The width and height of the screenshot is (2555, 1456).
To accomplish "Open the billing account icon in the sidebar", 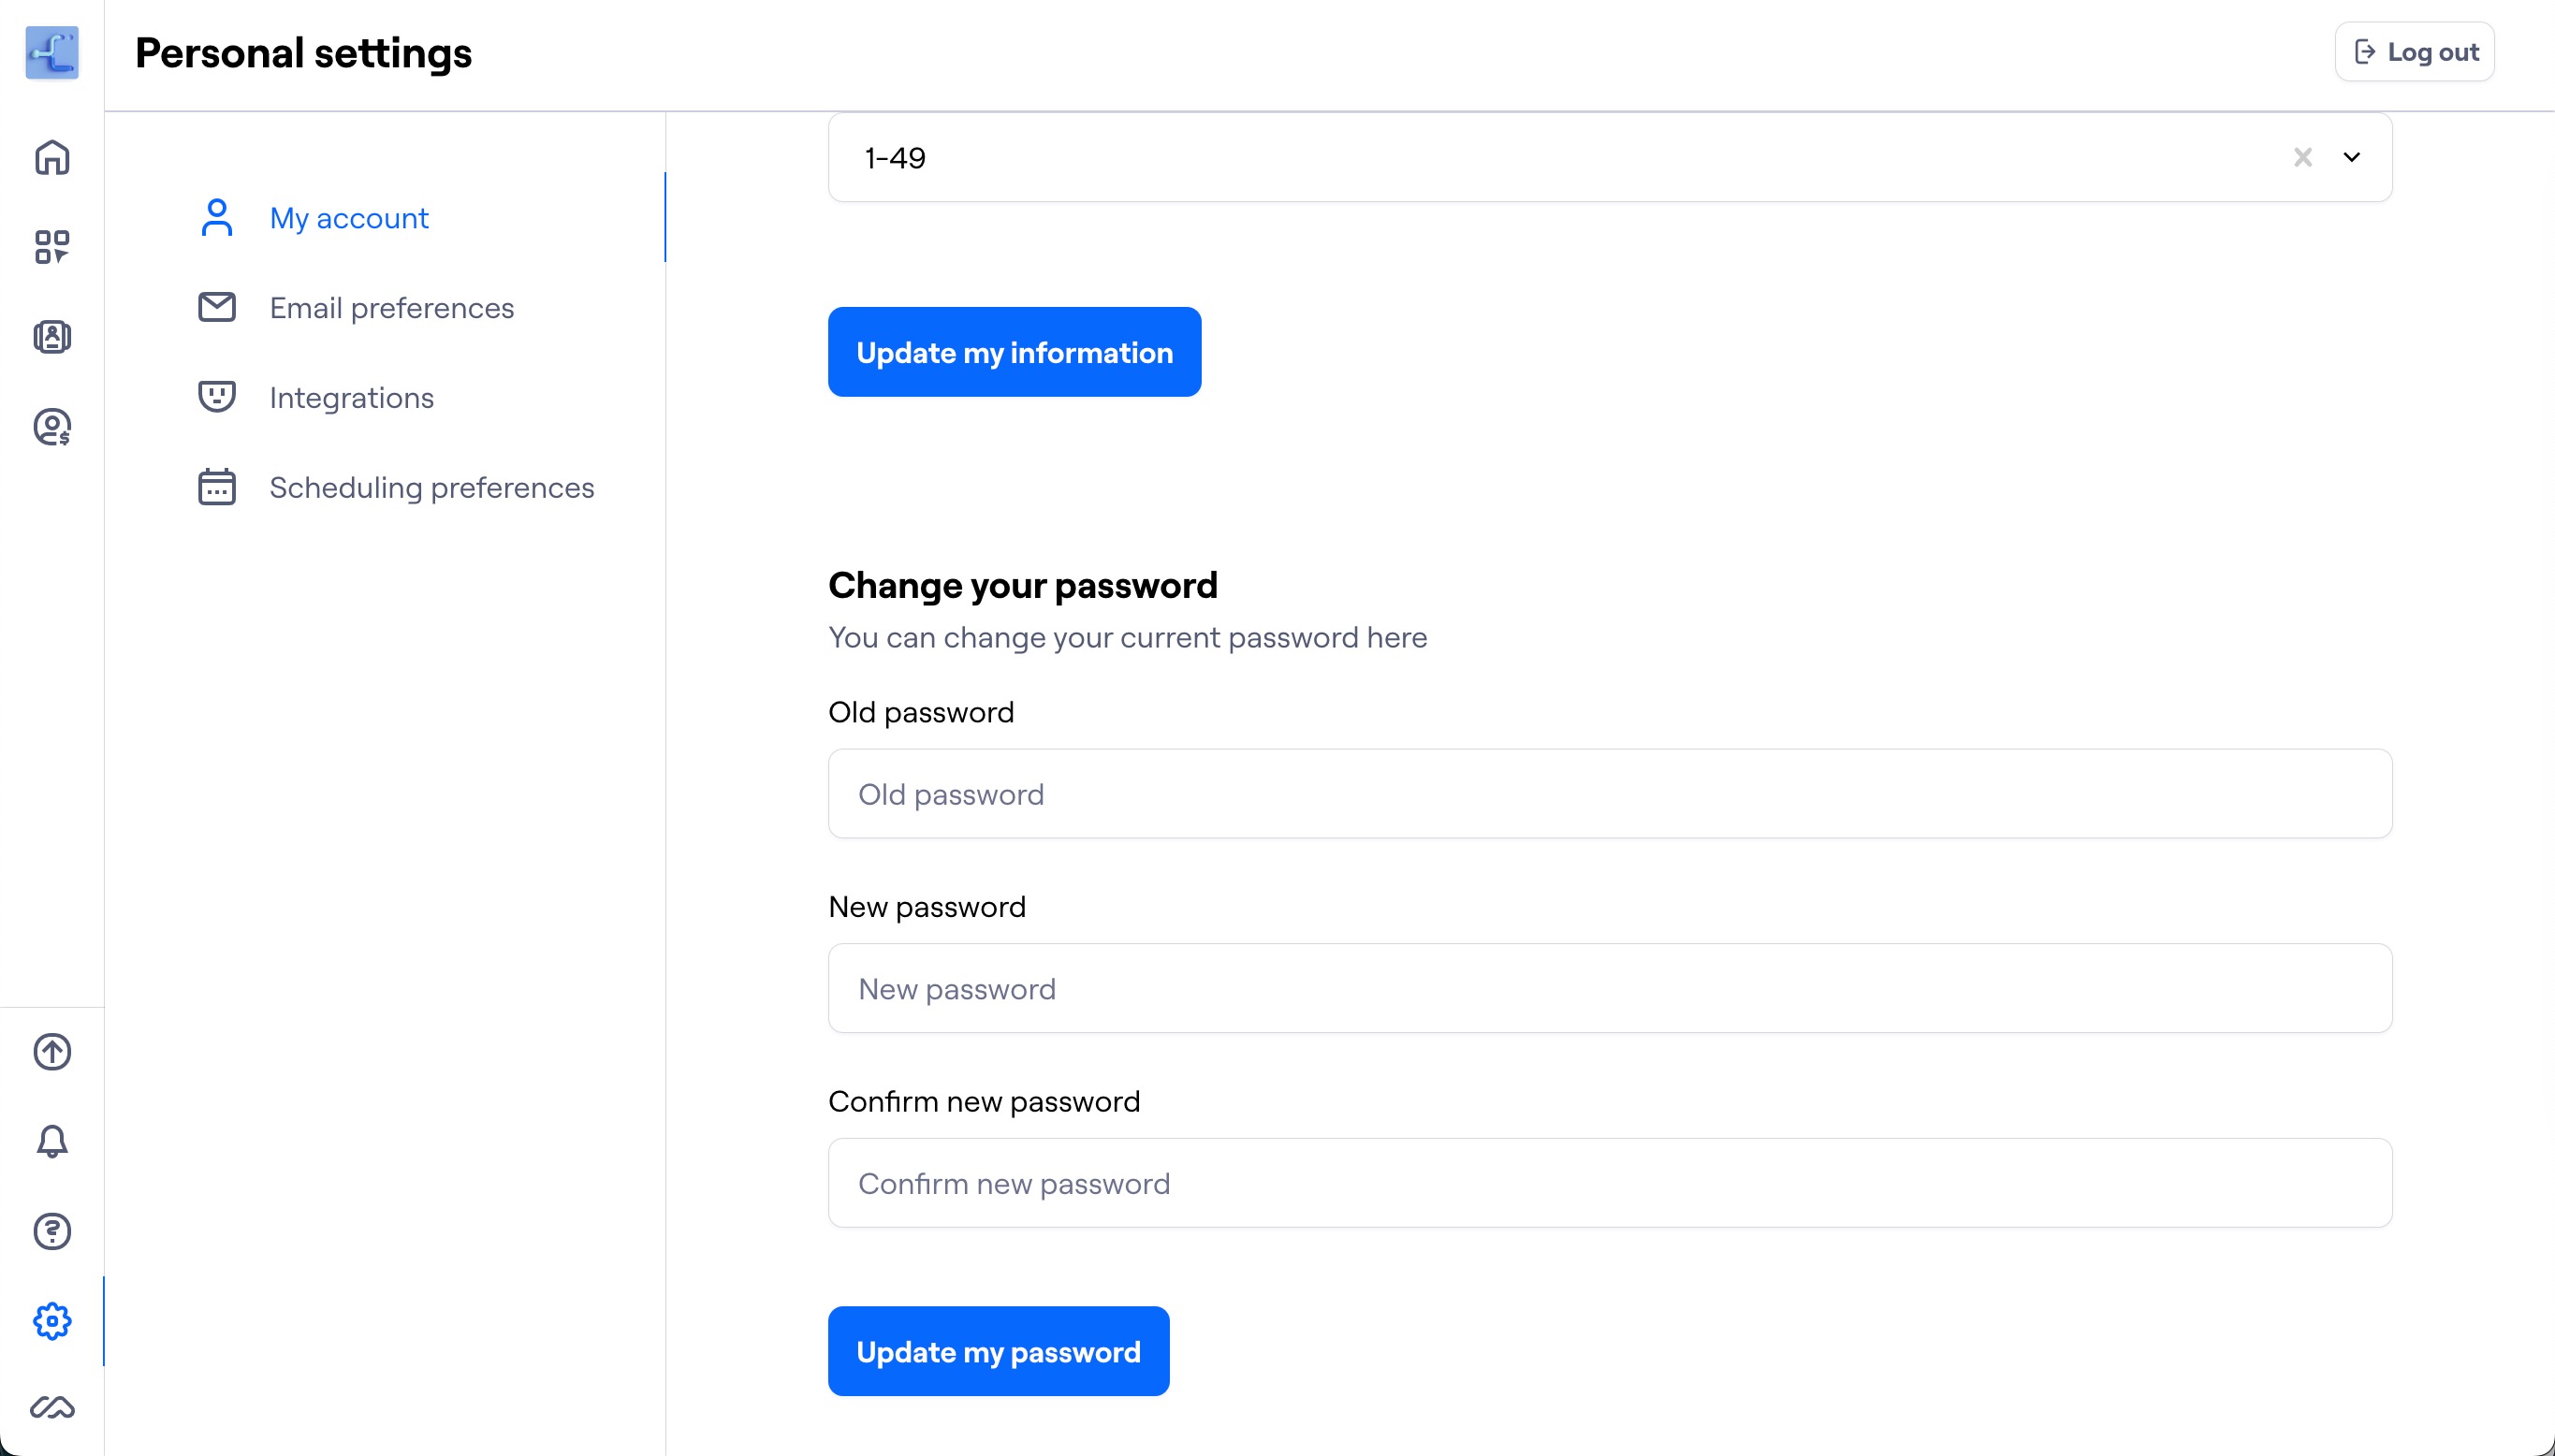I will (x=52, y=426).
